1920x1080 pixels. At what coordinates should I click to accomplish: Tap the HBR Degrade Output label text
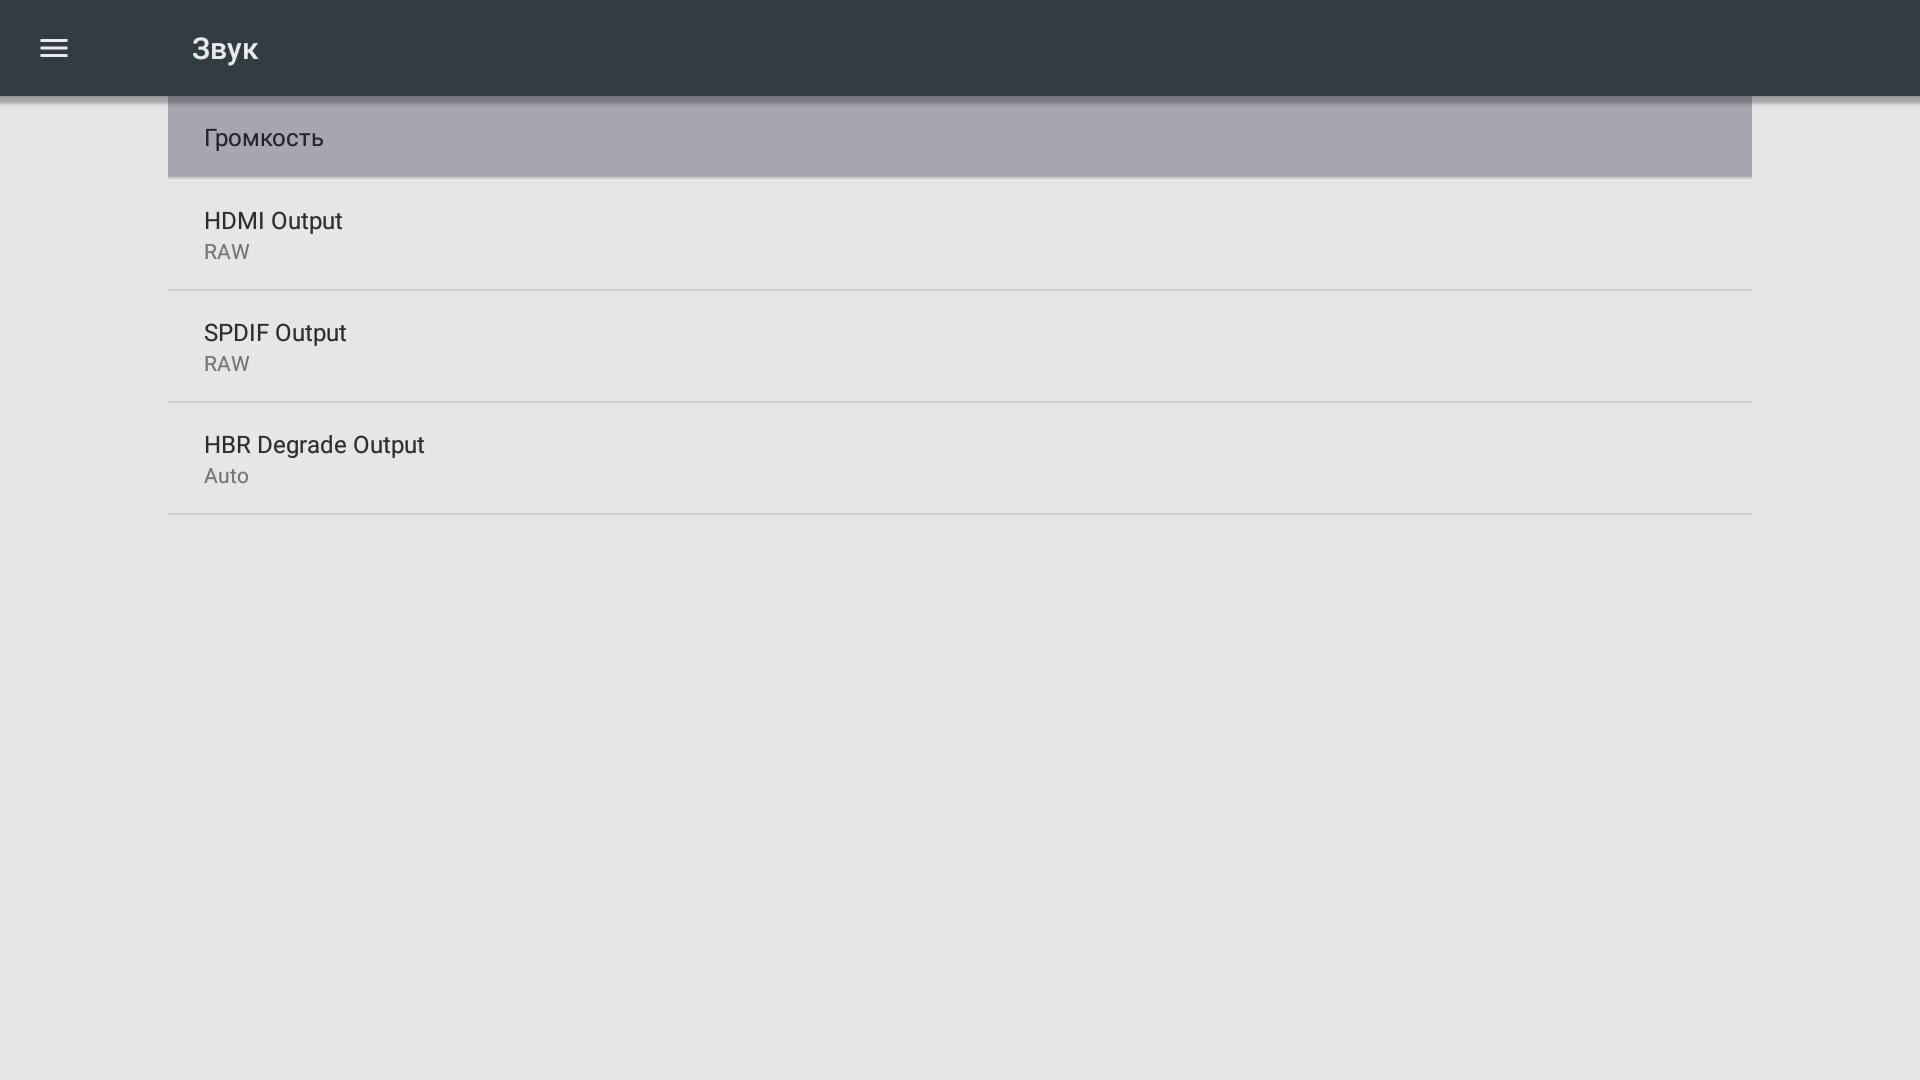pyautogui.click(x=314, y=445)
